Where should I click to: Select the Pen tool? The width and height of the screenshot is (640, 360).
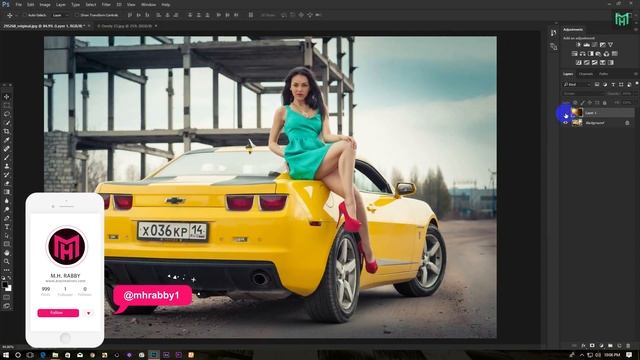pyautogui.click(x=7, y=218)
